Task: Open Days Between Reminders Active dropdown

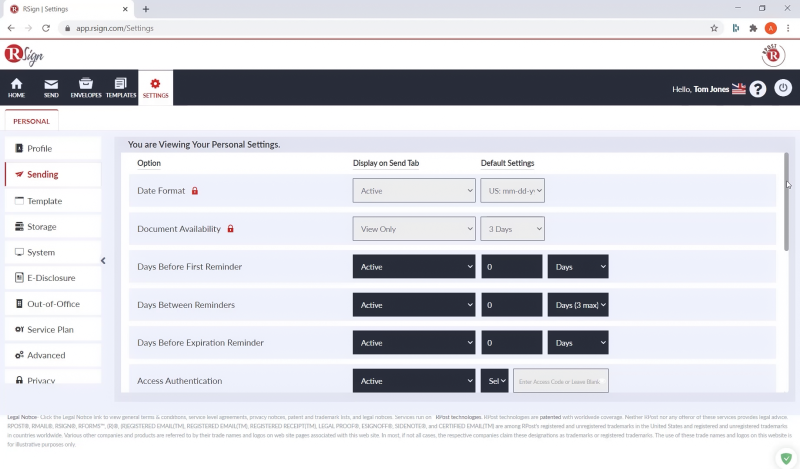Action: [414, 305]
